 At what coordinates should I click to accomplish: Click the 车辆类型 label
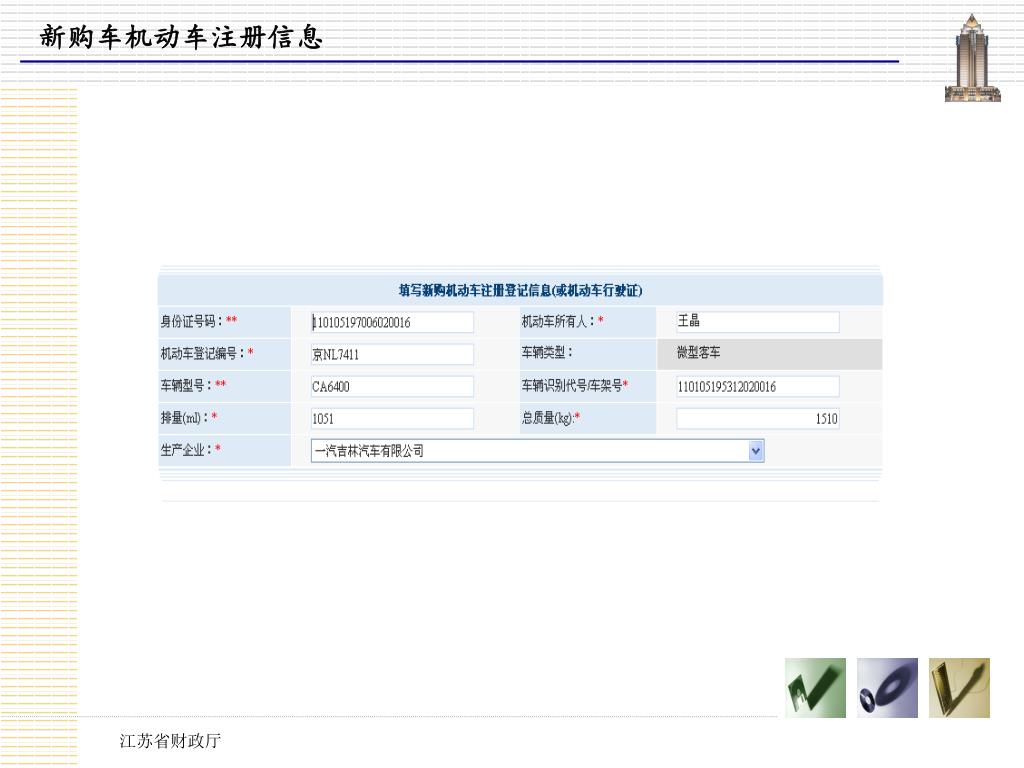click(547, 353)
